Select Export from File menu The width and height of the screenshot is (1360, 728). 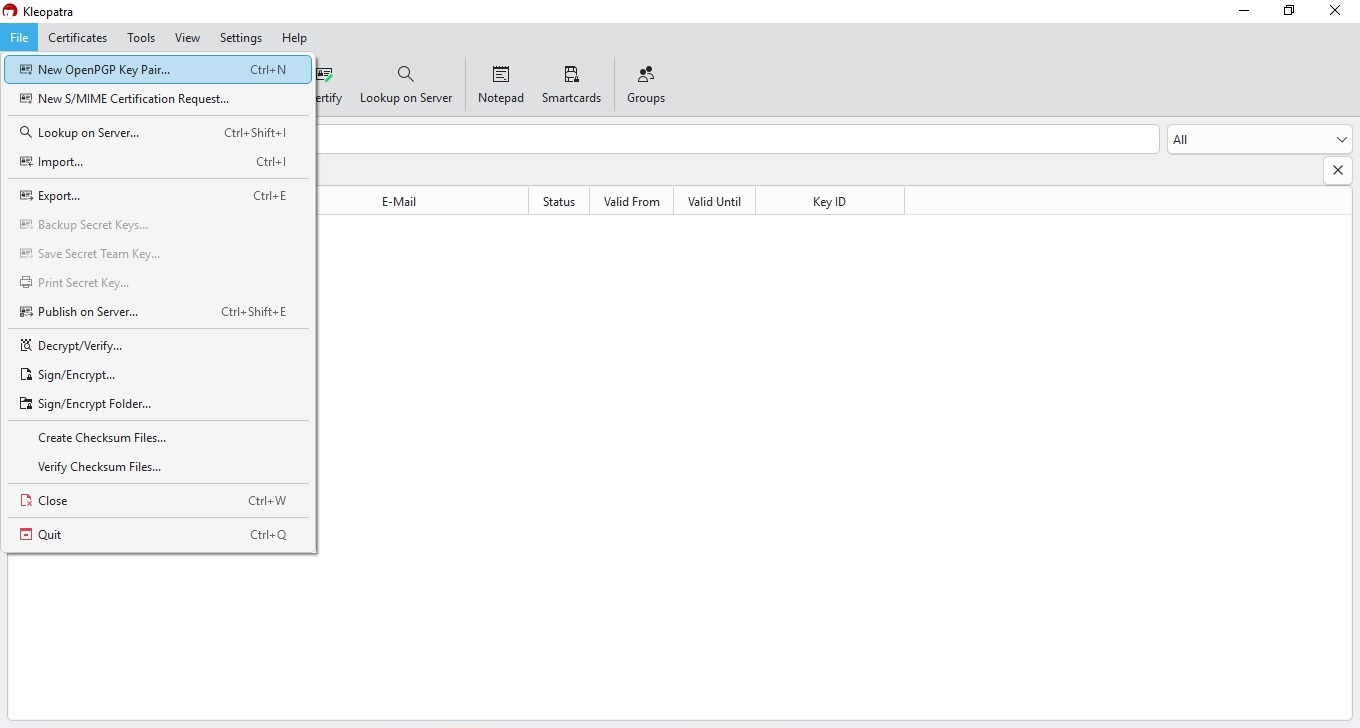tap(158, 196)
